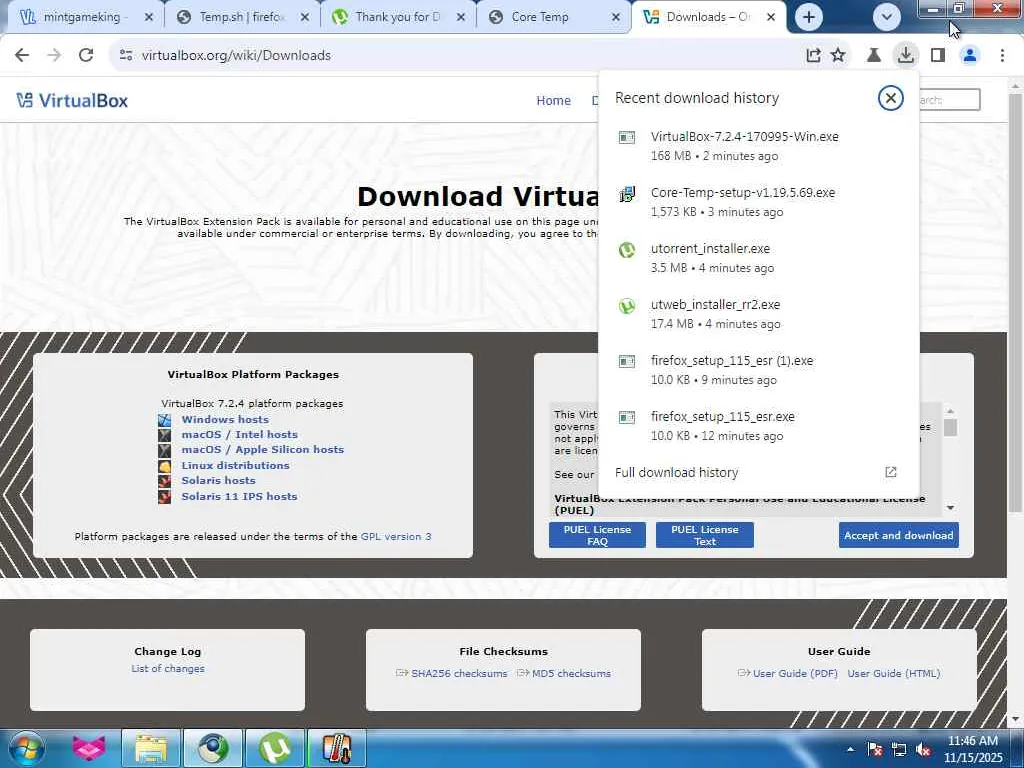
Task: Click the utweb_installer_rr2 file icon
Action: coord(627,306)
